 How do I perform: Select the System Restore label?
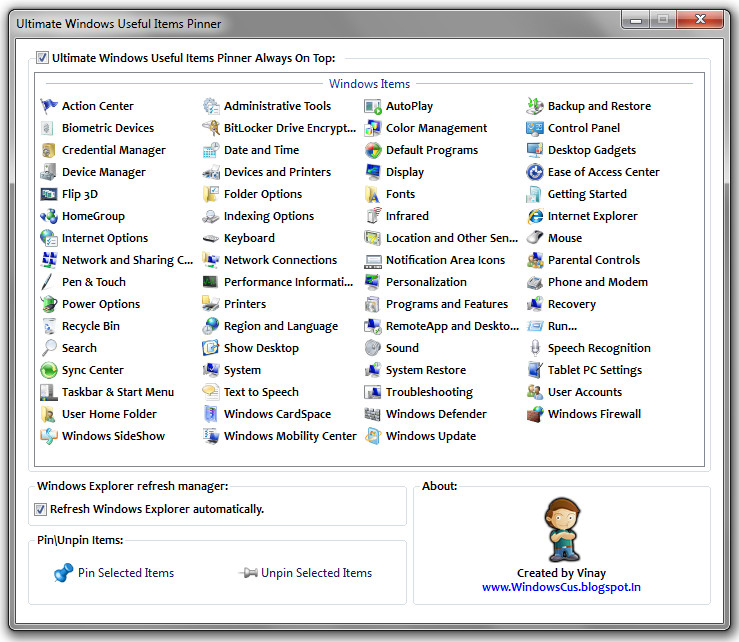[x=426, y=370]
